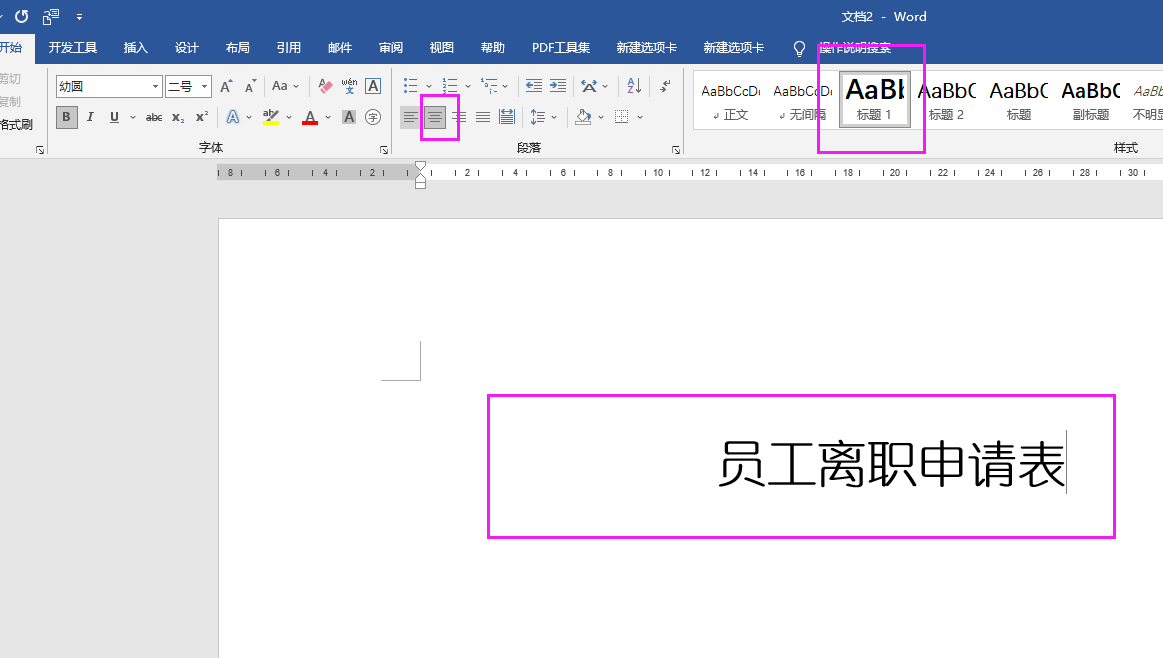This screenshot has width=1163, height=658.
Task: Click the superscript icon
Action: tap(200, 117)
